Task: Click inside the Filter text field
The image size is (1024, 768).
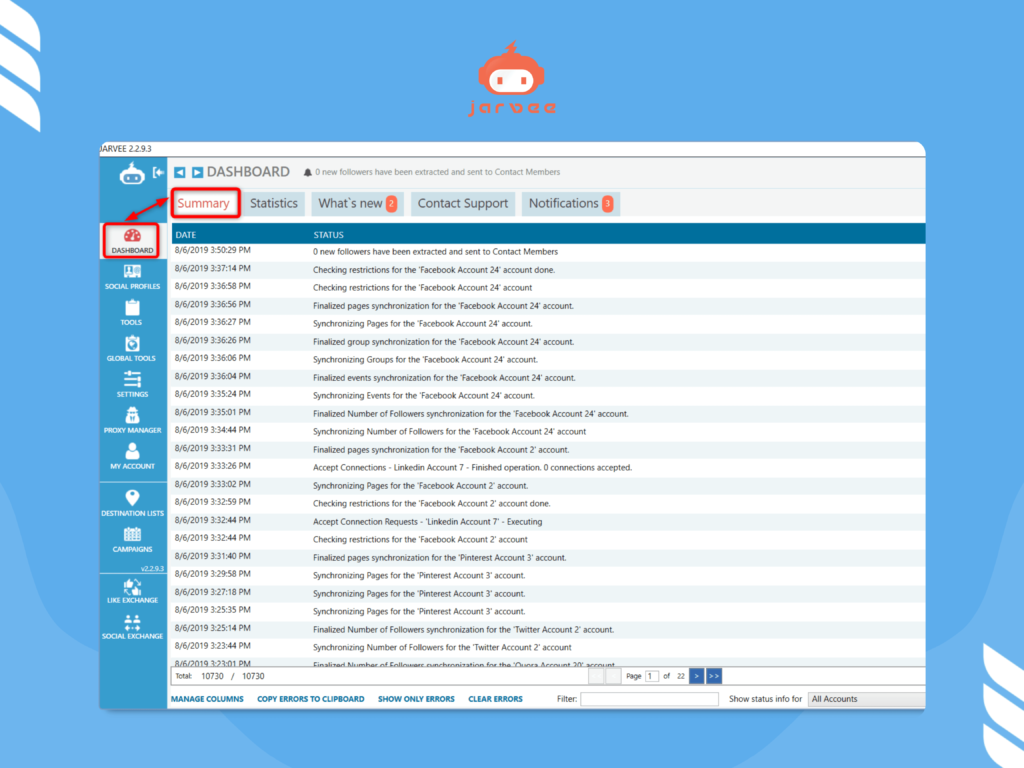Action: (648, 698)
